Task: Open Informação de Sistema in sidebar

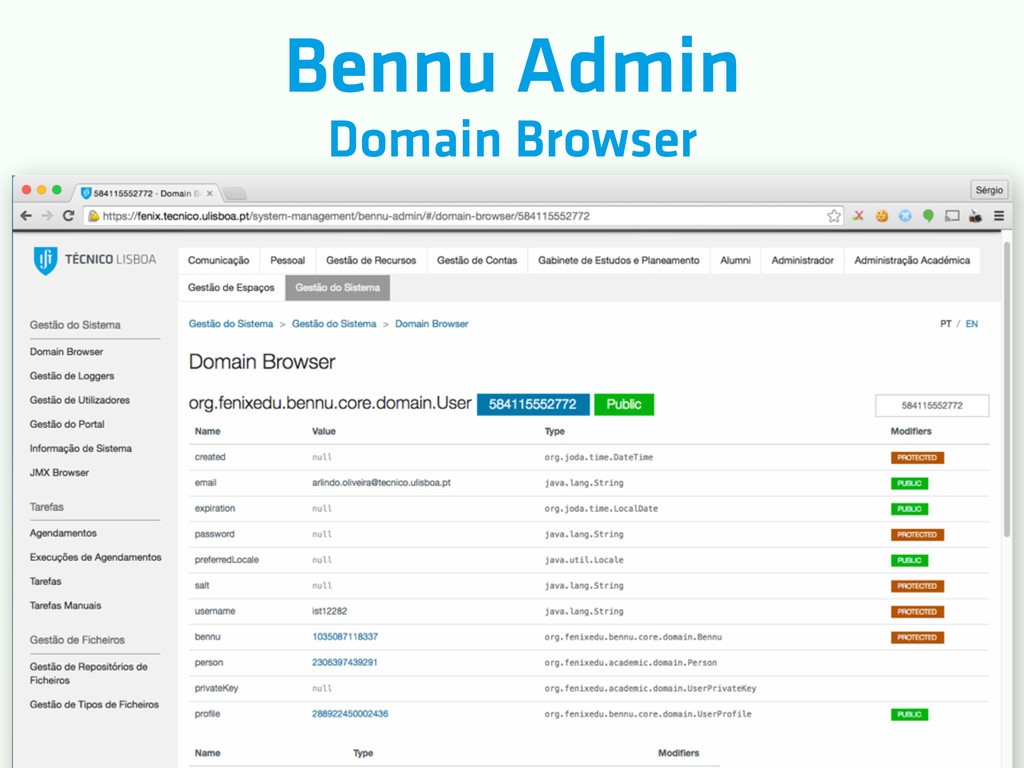Action: tap(80, 448)
